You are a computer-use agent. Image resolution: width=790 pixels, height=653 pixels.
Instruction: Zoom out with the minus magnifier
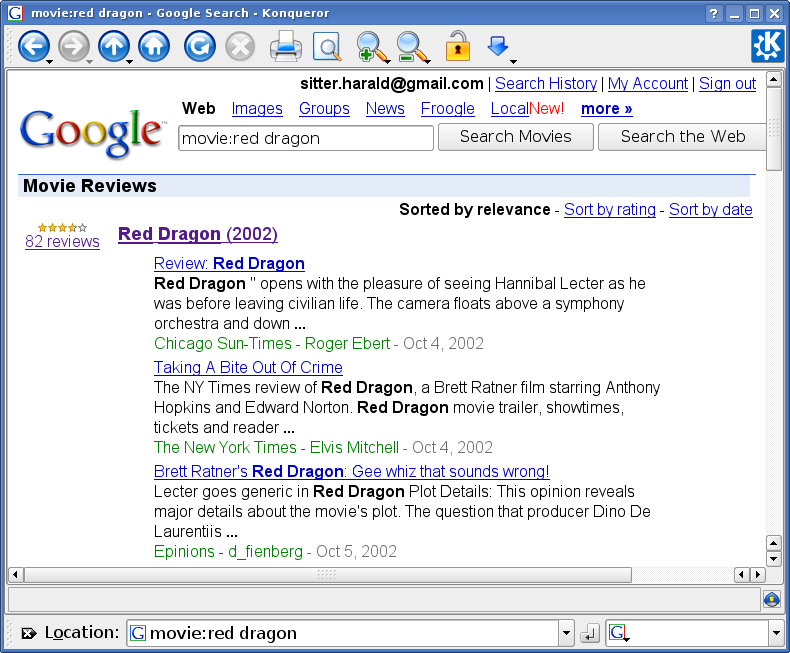411,46
